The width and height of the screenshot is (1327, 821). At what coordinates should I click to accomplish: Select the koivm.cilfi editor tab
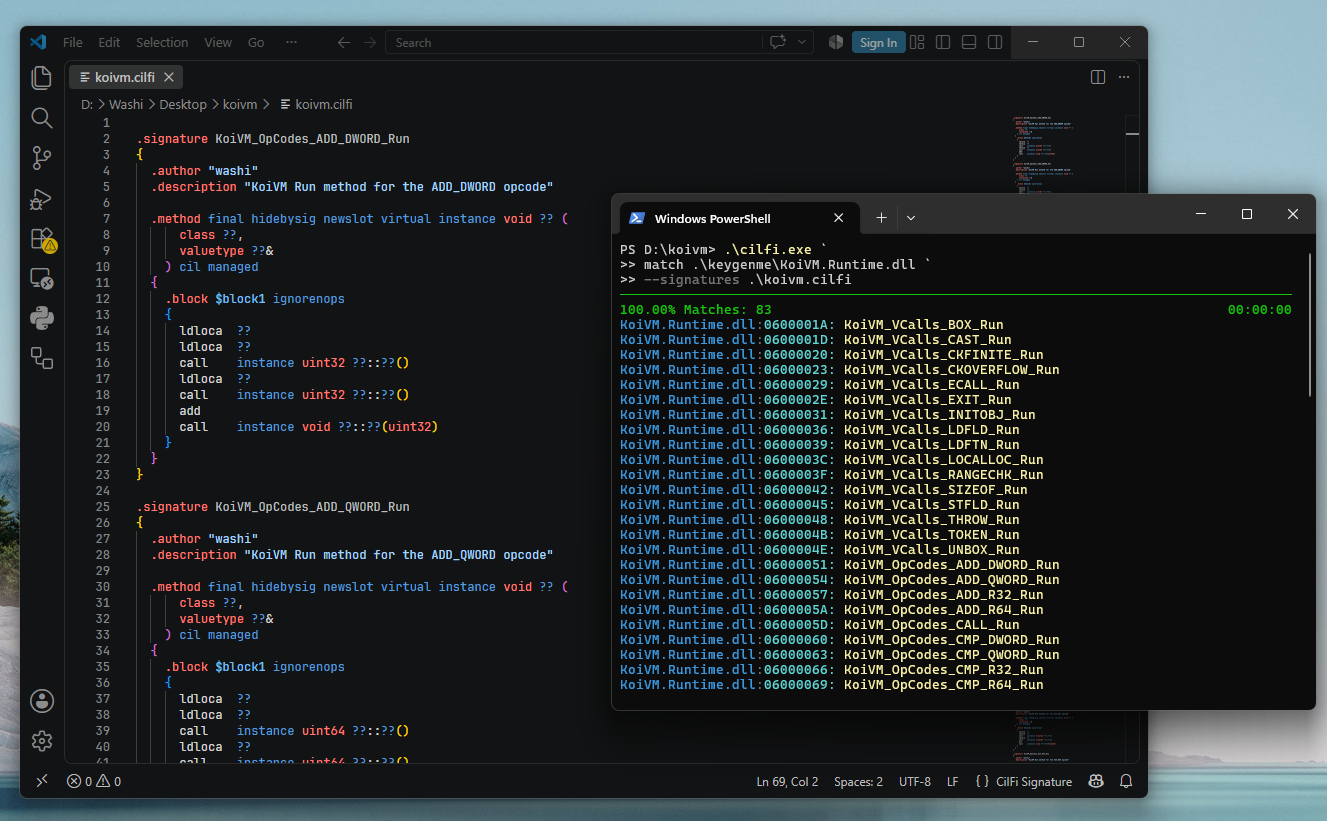pos(126,77)
